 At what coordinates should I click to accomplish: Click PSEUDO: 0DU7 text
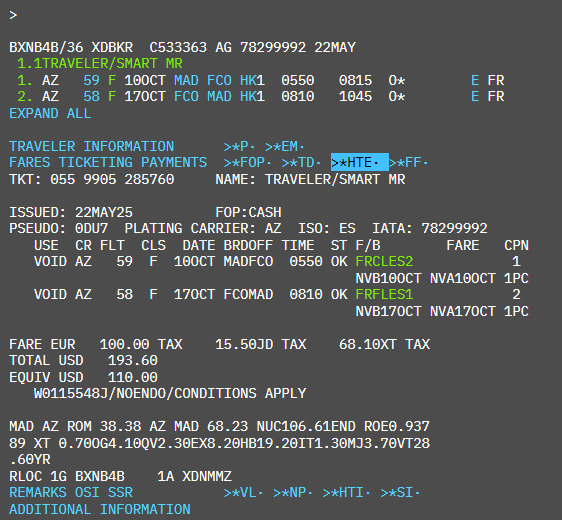coord(59,229)
